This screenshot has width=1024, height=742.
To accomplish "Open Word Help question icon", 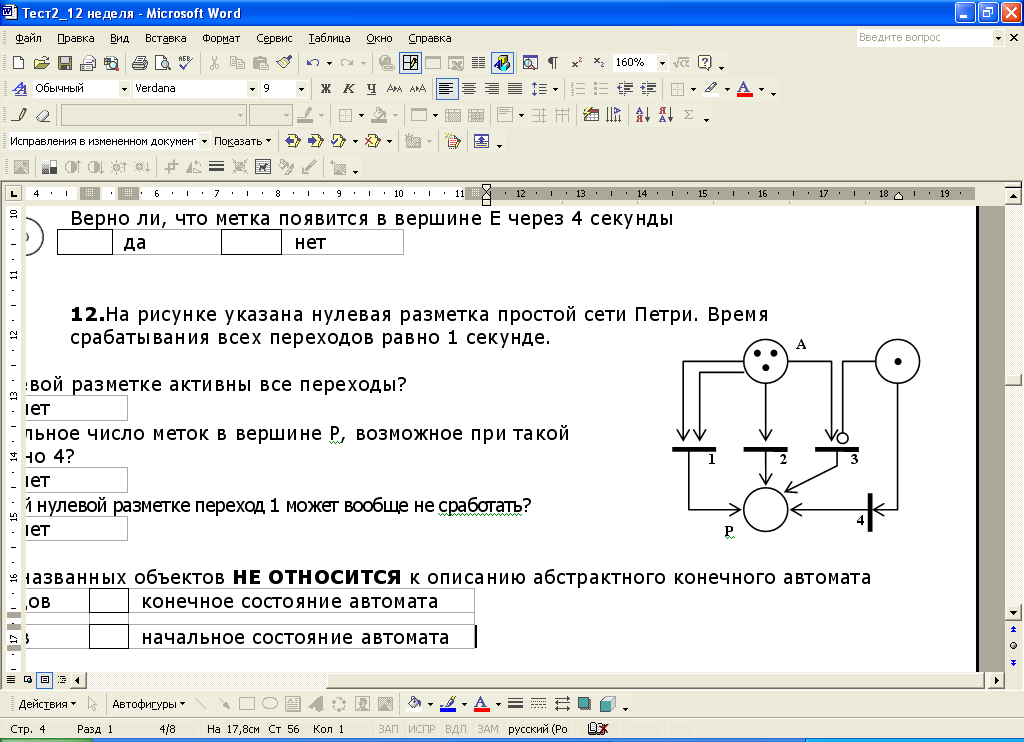I will pyautogui.click(x=705, y=63).
